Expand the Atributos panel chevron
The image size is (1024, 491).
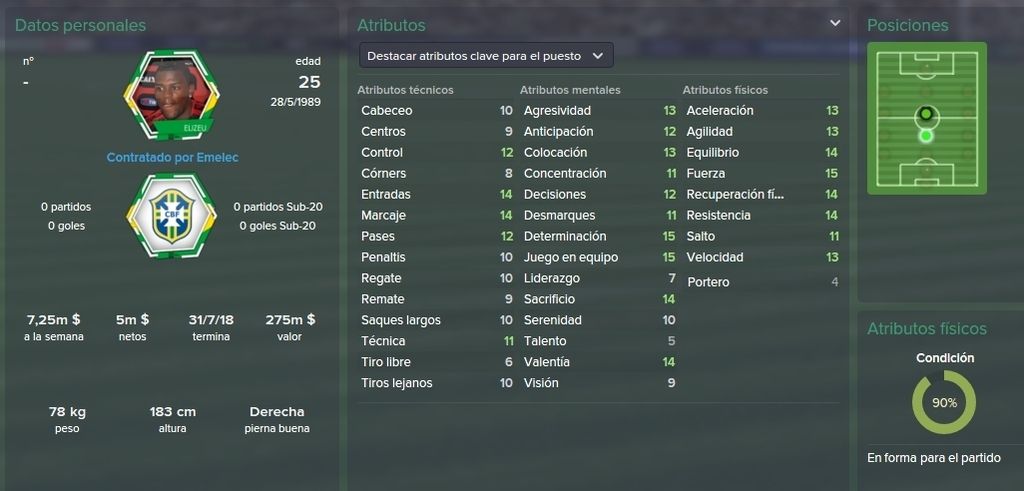coord(835,24)
